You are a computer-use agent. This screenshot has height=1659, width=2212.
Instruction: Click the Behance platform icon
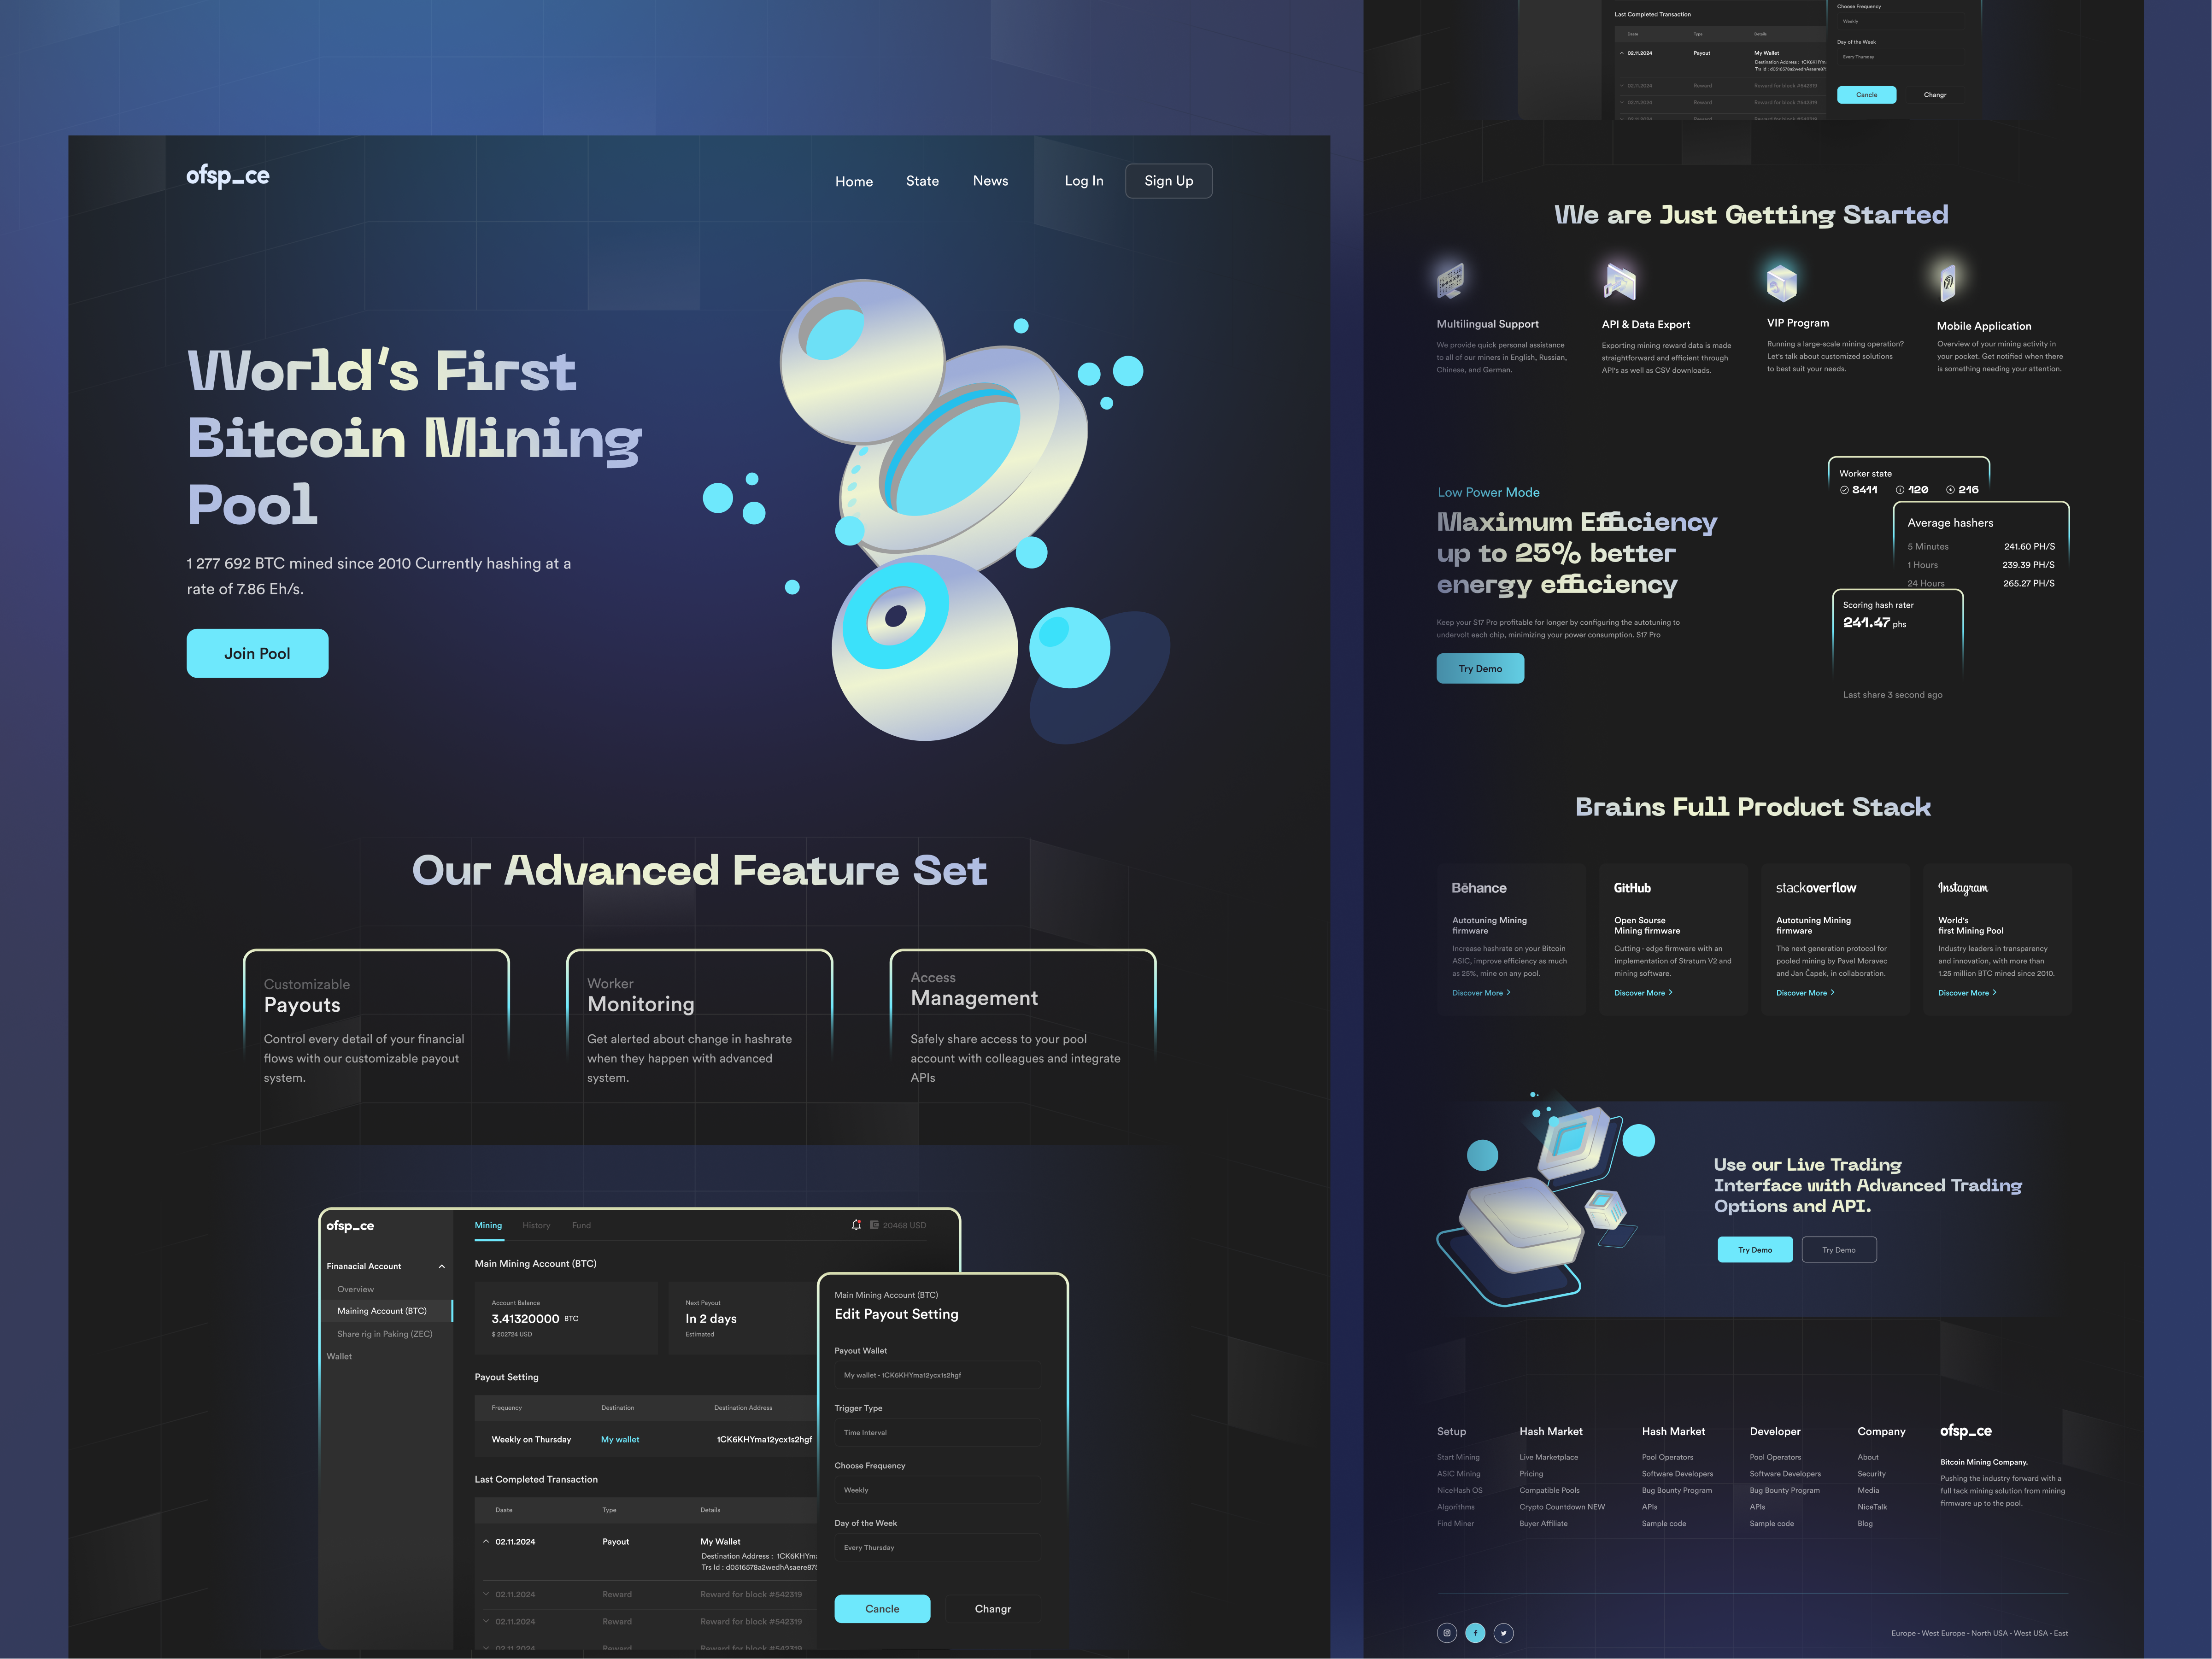click(1478, 887)
